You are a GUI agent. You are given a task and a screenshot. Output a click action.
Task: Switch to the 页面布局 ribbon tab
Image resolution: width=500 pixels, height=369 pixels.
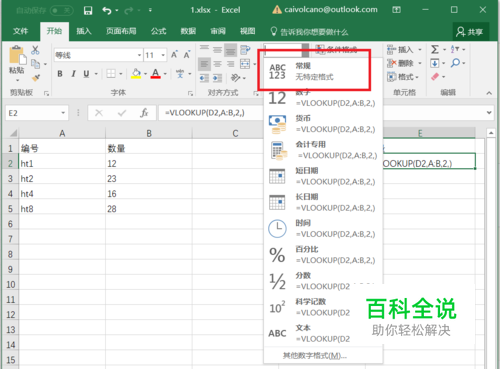coord(121,31)
